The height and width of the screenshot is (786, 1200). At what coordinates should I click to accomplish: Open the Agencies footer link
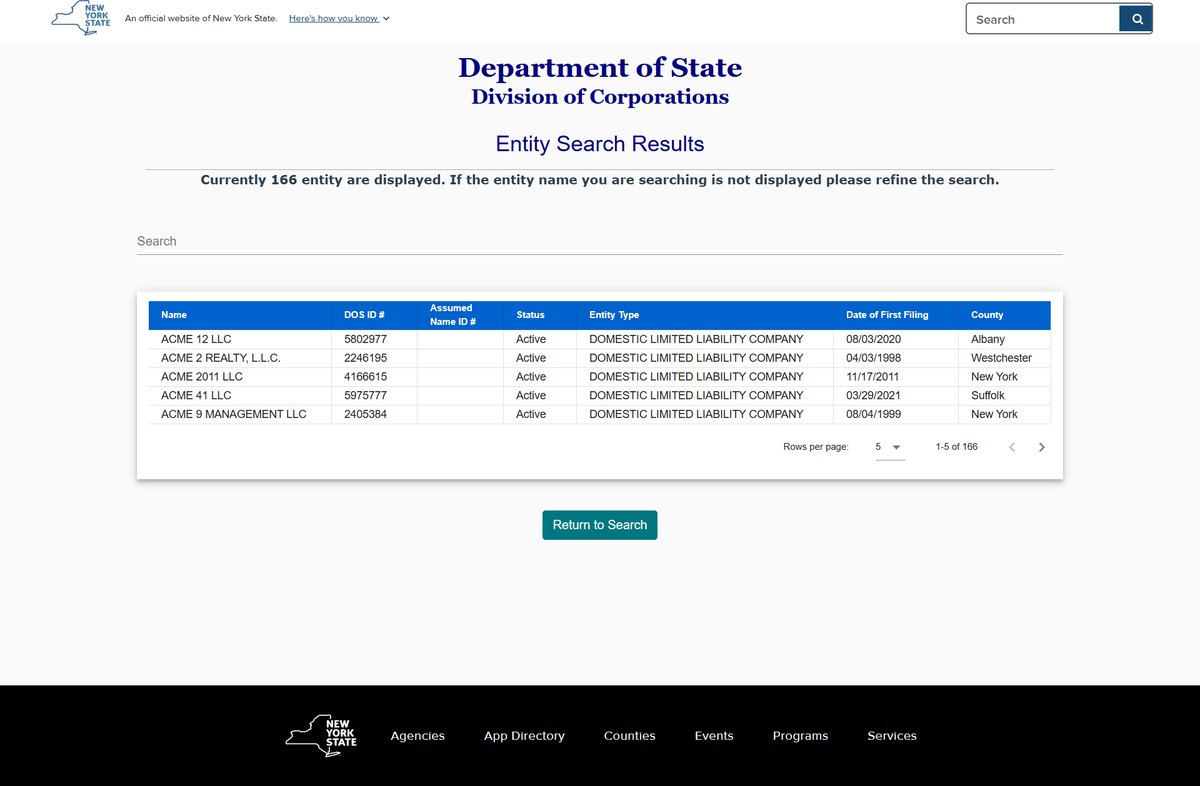[x=418, y=736]
